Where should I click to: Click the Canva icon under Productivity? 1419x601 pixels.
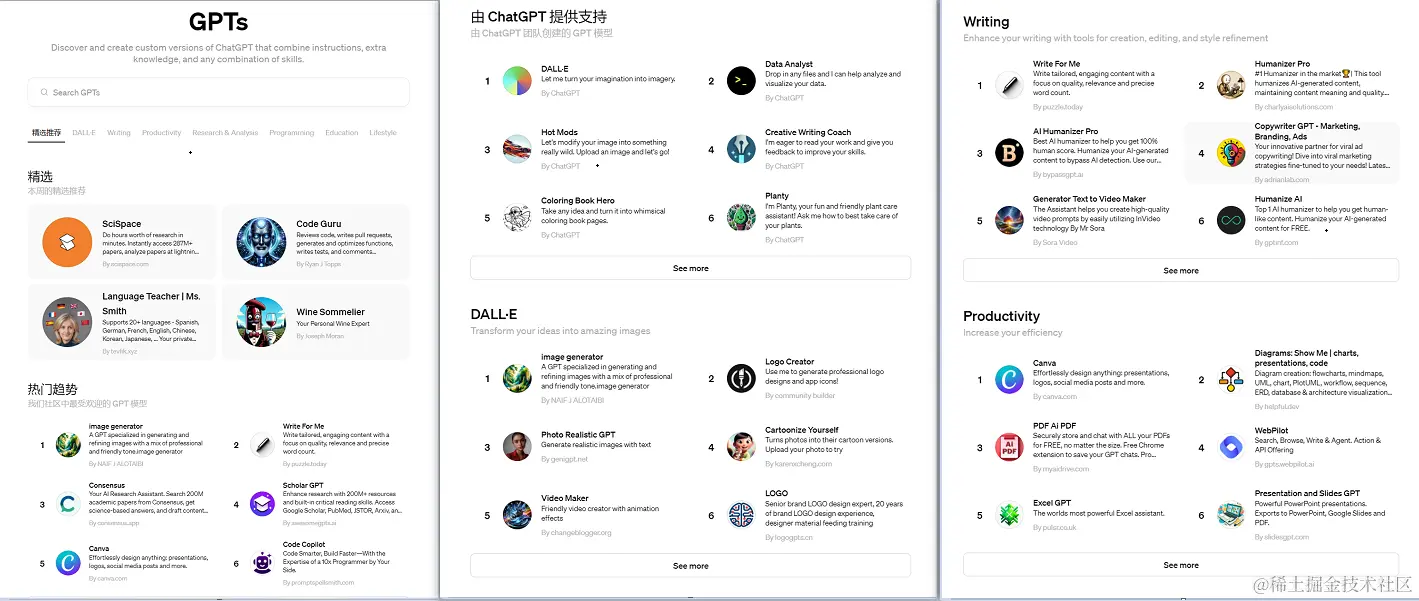(1009, 379)
